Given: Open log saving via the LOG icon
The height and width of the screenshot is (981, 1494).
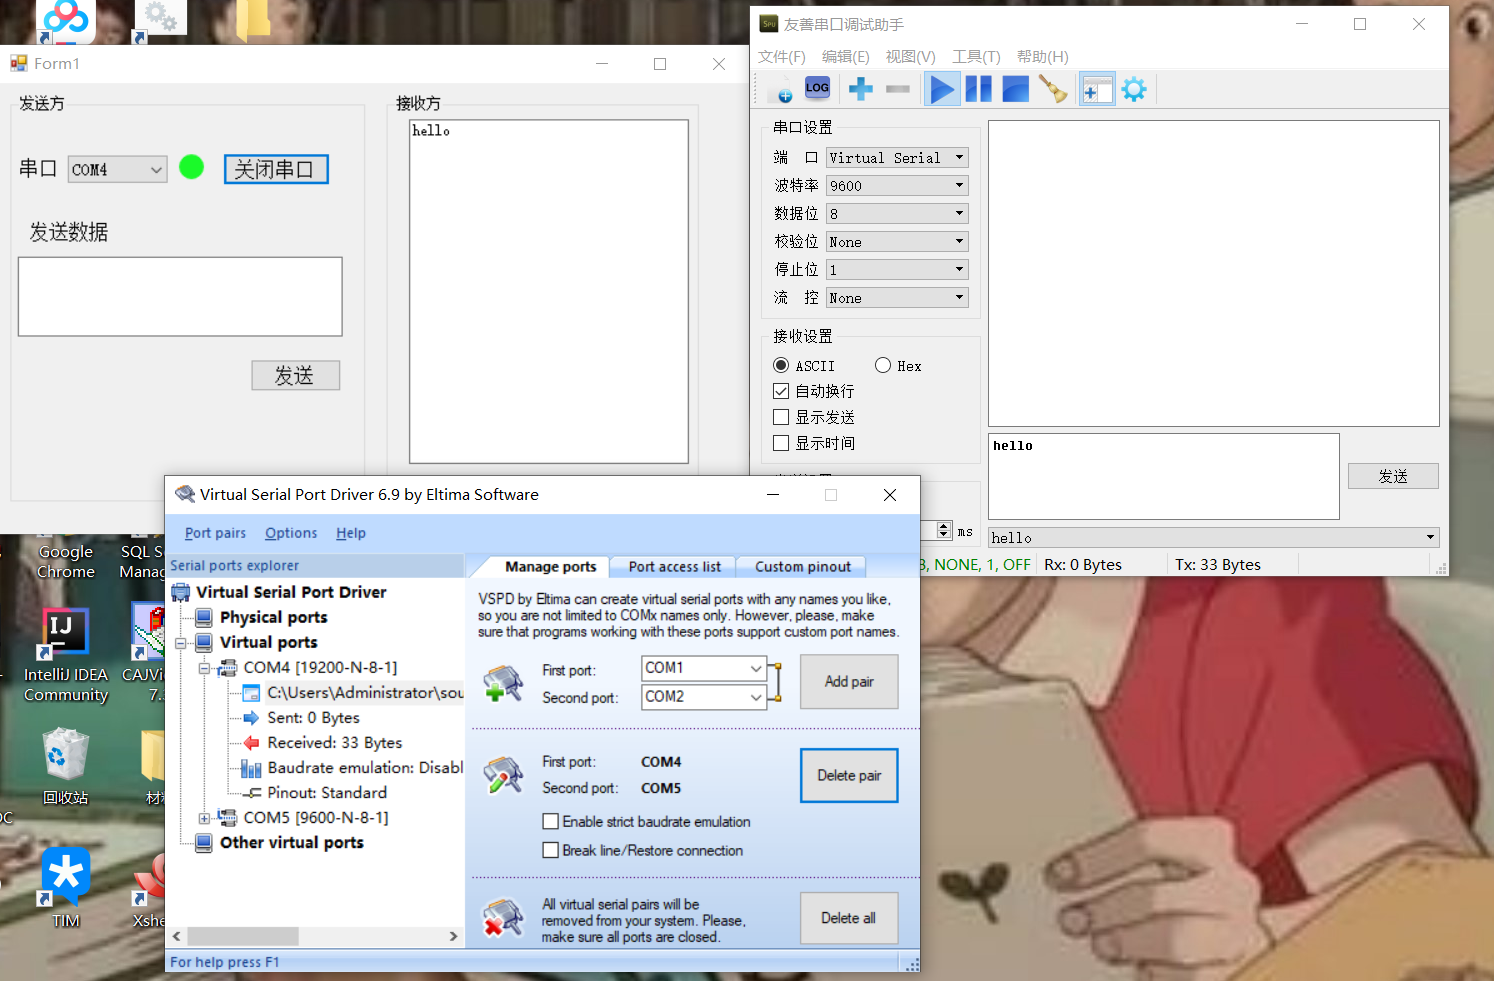Looking at the screenshot, I should pyautogui.click(x=817, y=88).
